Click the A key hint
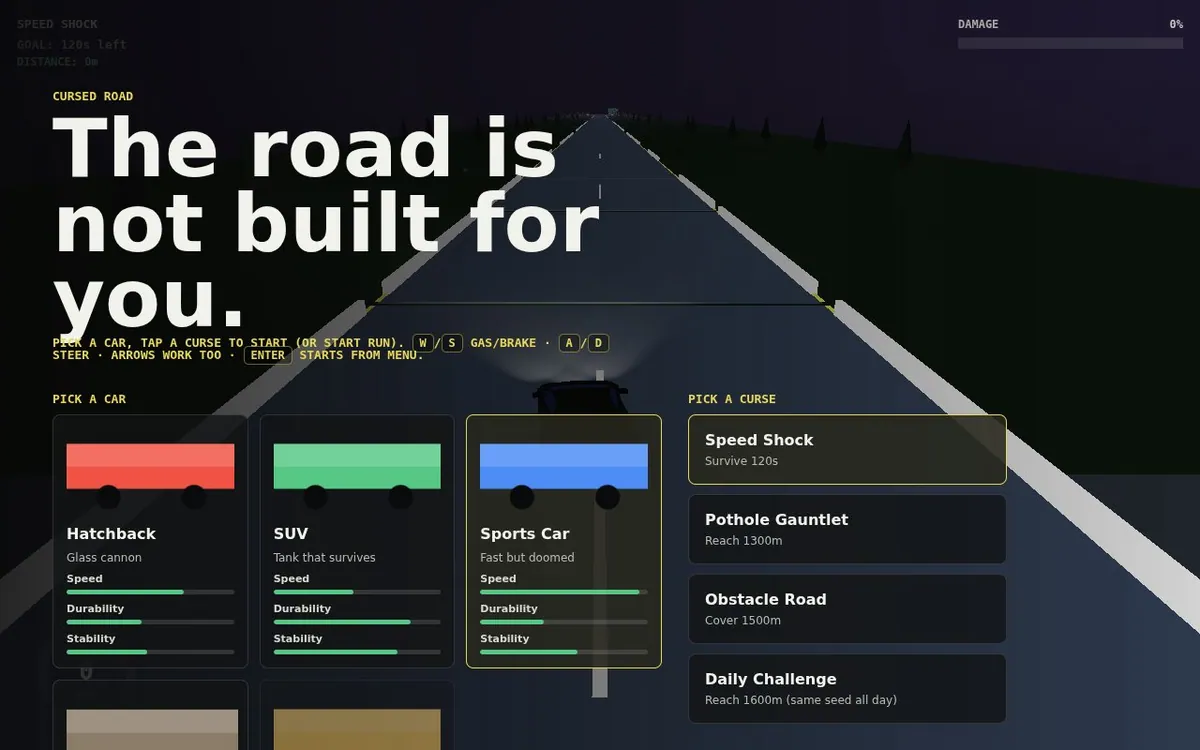The height and width of the screenshot is (750, 1200). [x=569, y=343]
